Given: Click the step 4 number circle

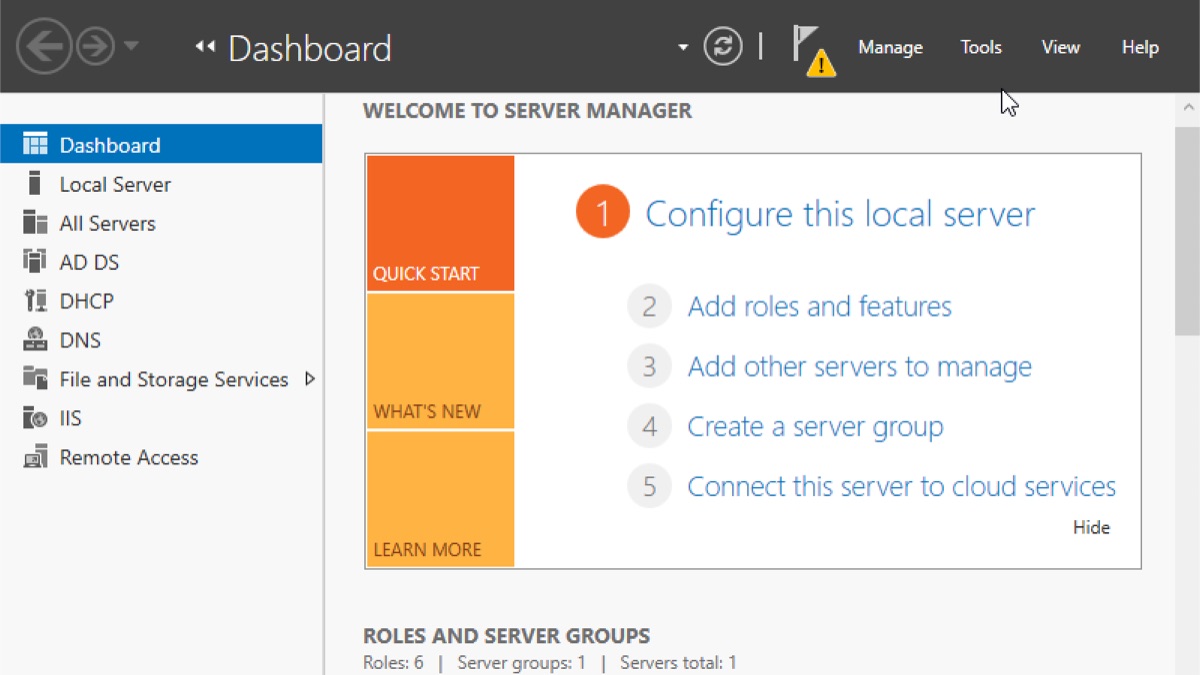Looking at the screenshot, I should pyautogui.click(x=649, y=427).
